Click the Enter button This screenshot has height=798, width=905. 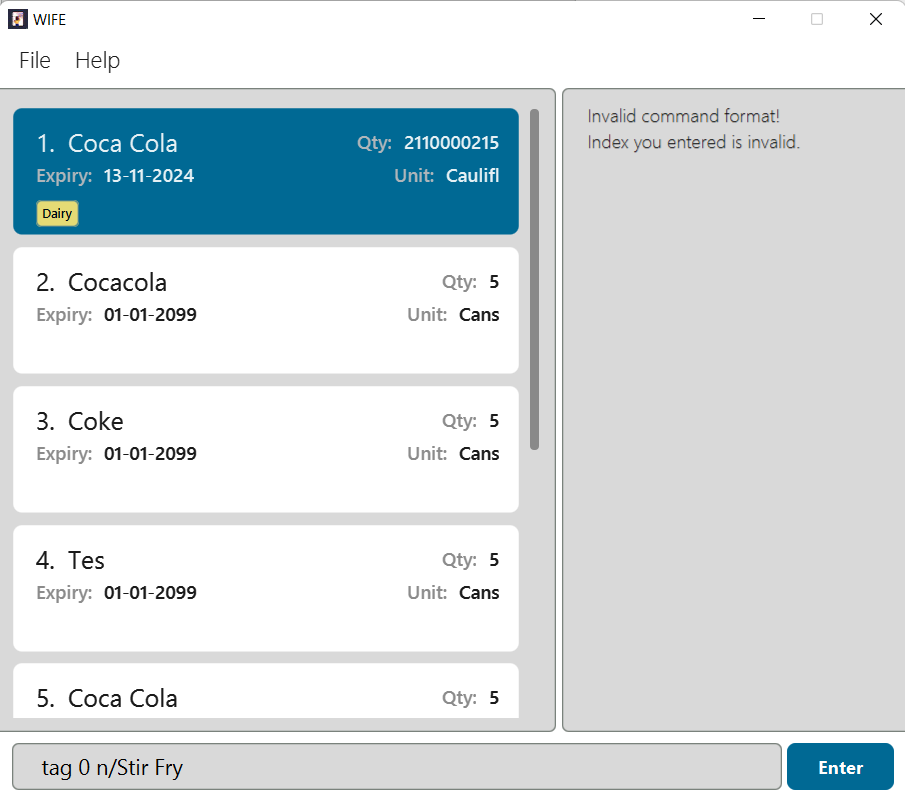point(840,767)
